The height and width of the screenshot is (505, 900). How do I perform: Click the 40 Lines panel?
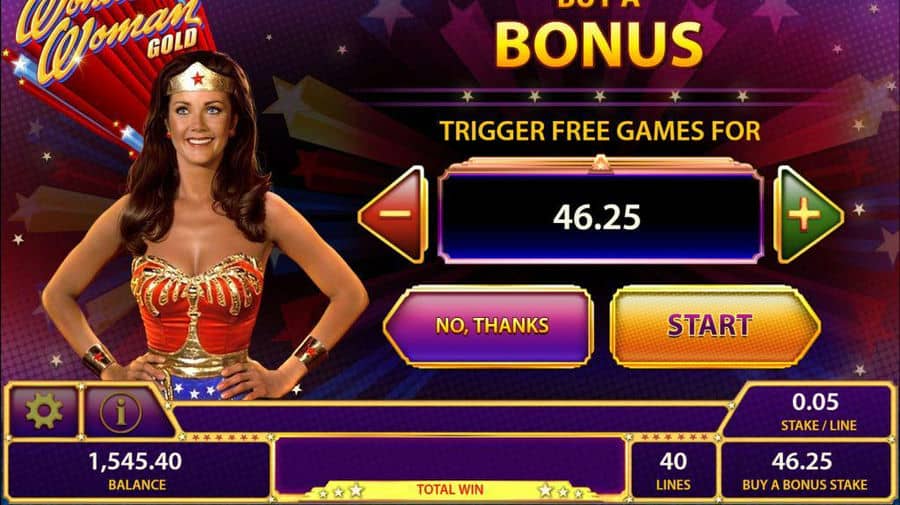coord(673,471)
